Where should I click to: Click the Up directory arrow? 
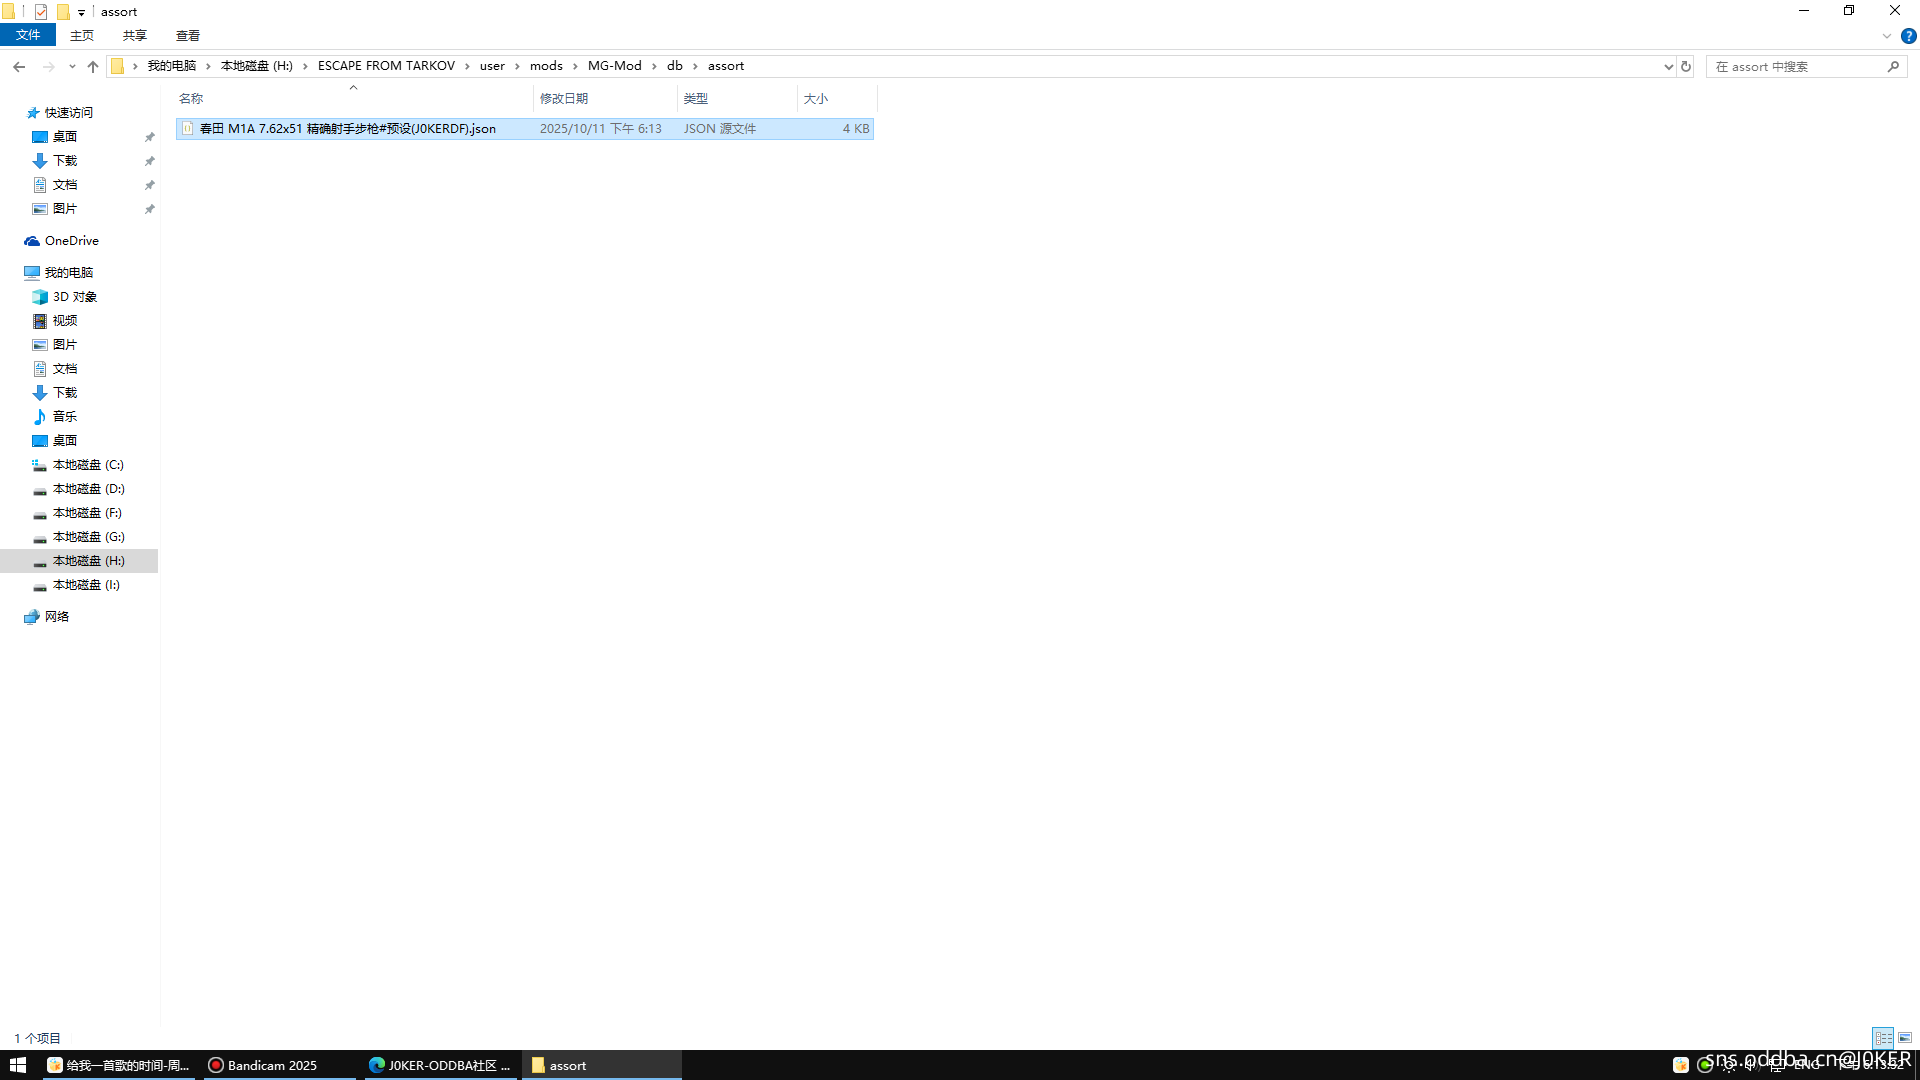[x=93, y=66]
